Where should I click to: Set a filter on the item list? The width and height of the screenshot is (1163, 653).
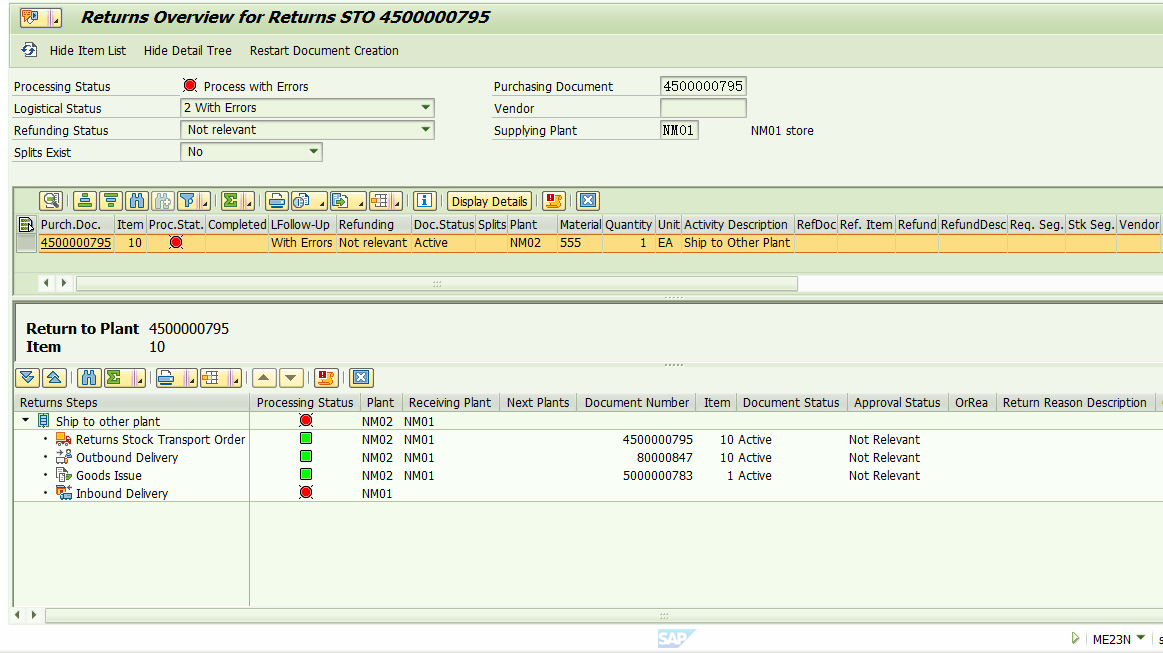coord(184,200)
